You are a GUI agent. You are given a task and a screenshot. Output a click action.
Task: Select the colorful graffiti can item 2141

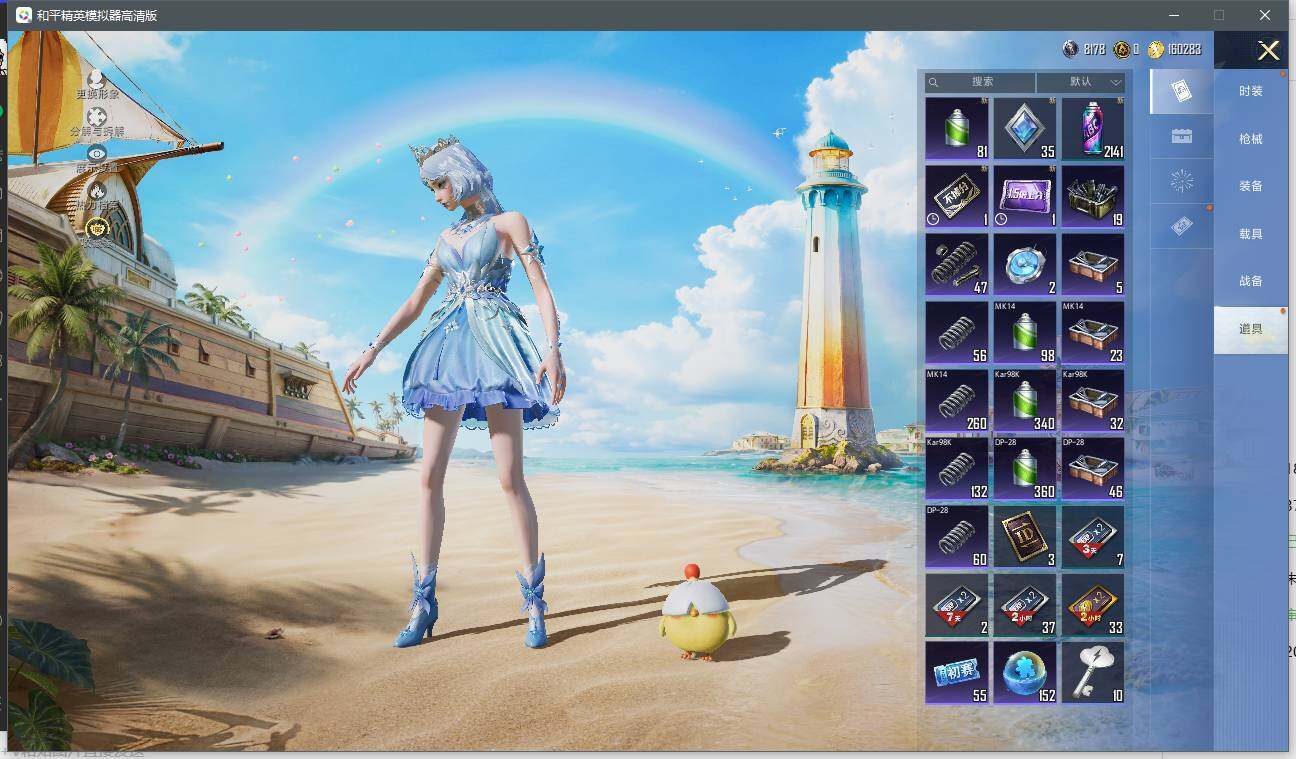click(1093, 129)
